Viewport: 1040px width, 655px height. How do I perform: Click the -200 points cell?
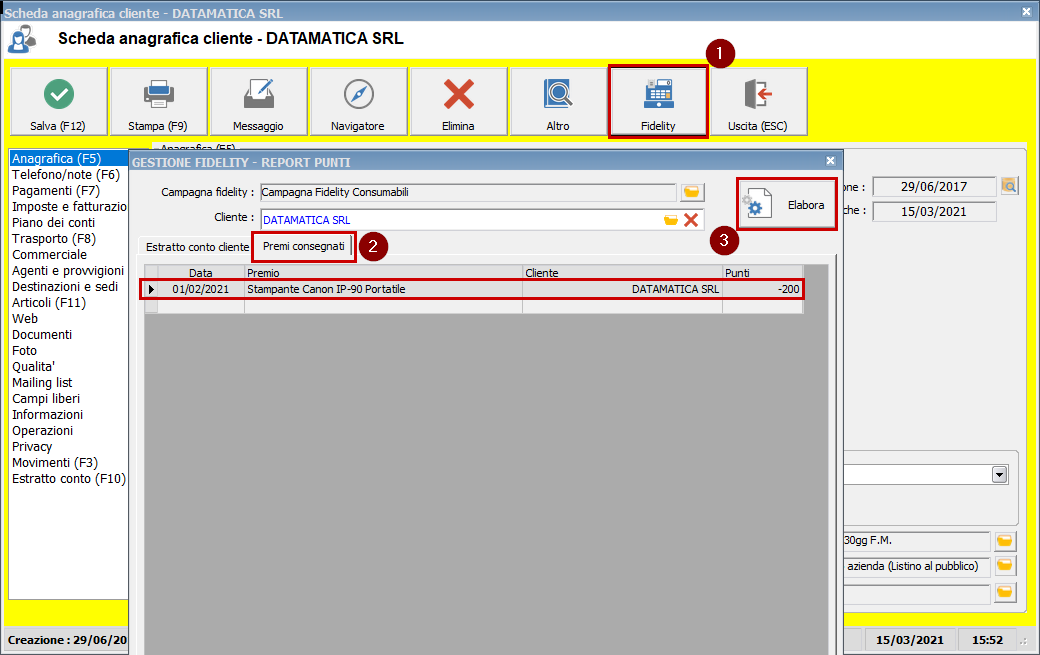coord(763,289)
